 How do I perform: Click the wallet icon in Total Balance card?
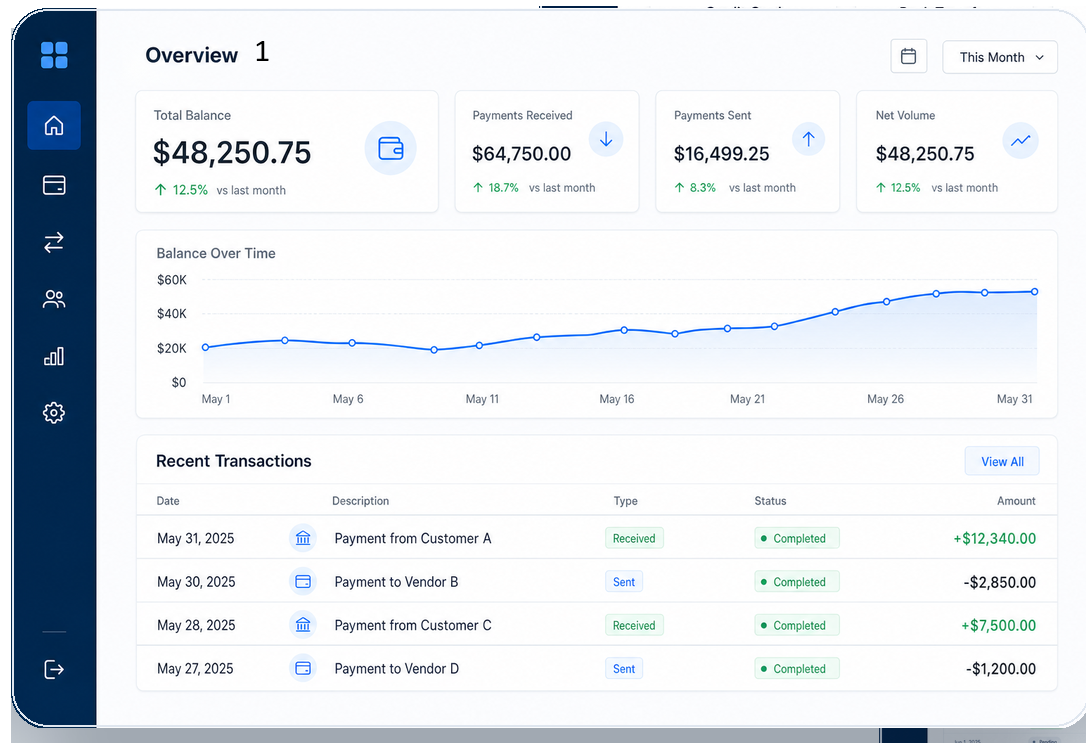[x=391, y=148]
